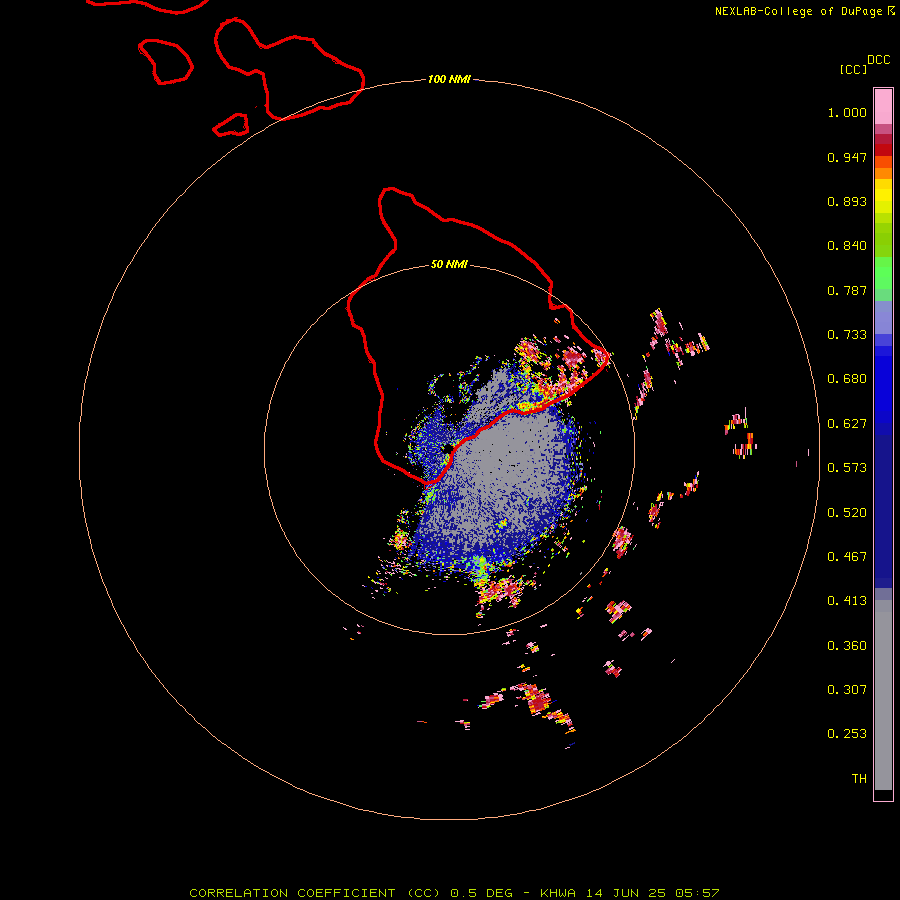
Task: Click the bright green band of color bar
Action: point(883,273)
